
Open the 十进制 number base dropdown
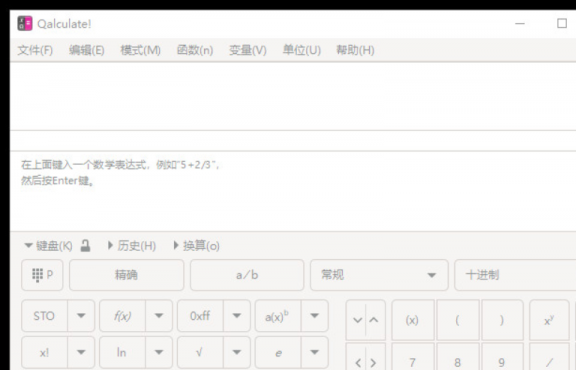pyautogui.click(x=515, y=275)
